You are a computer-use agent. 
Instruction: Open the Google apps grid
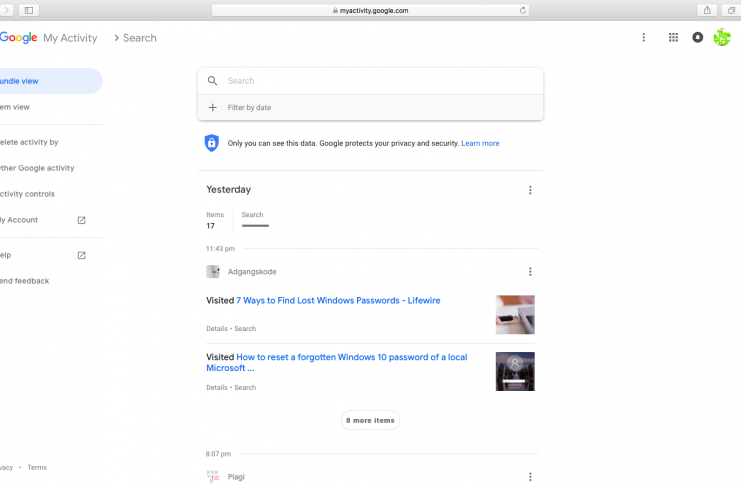click(673, 37)
